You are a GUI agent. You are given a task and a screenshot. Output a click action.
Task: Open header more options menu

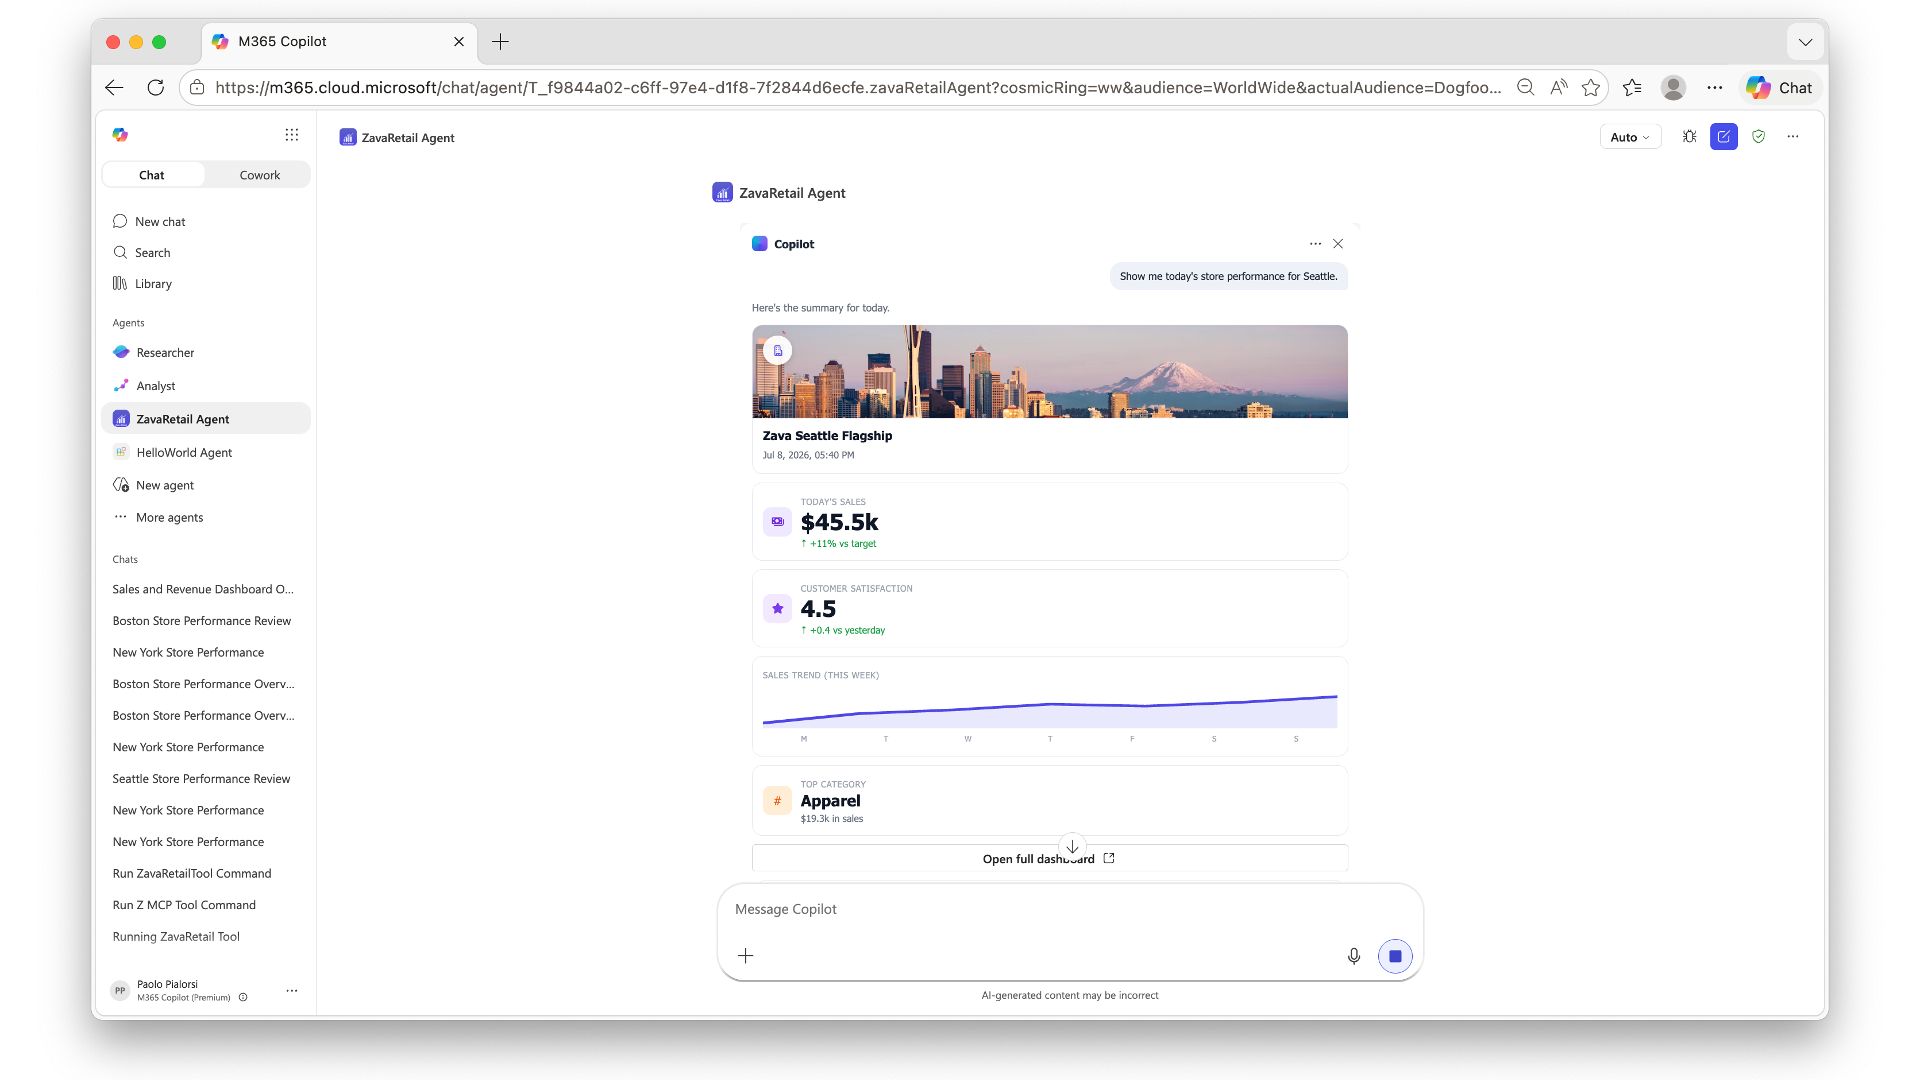point(1793,137)
